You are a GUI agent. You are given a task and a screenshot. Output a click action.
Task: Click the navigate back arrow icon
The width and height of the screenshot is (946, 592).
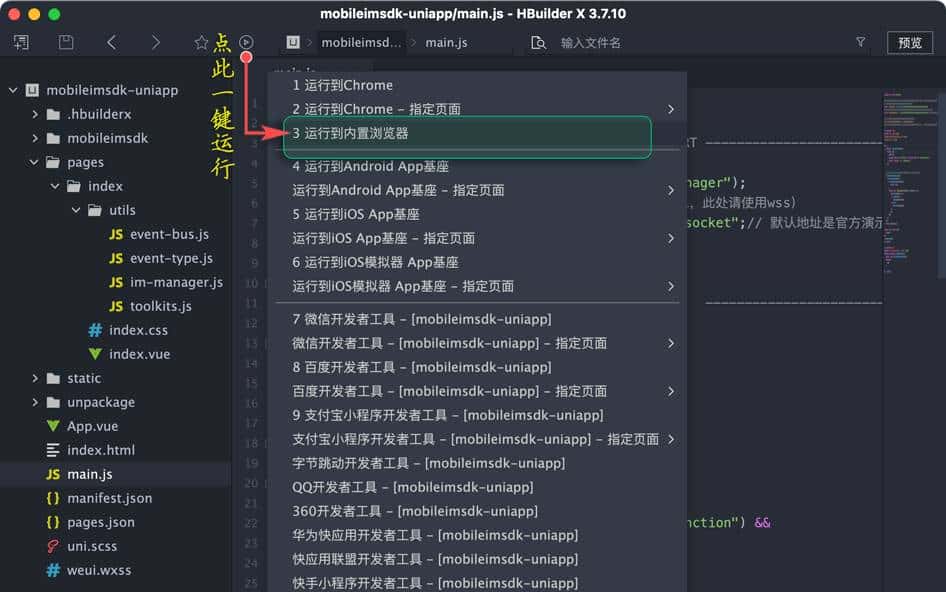pyautogui.click(x=112, y=42)
